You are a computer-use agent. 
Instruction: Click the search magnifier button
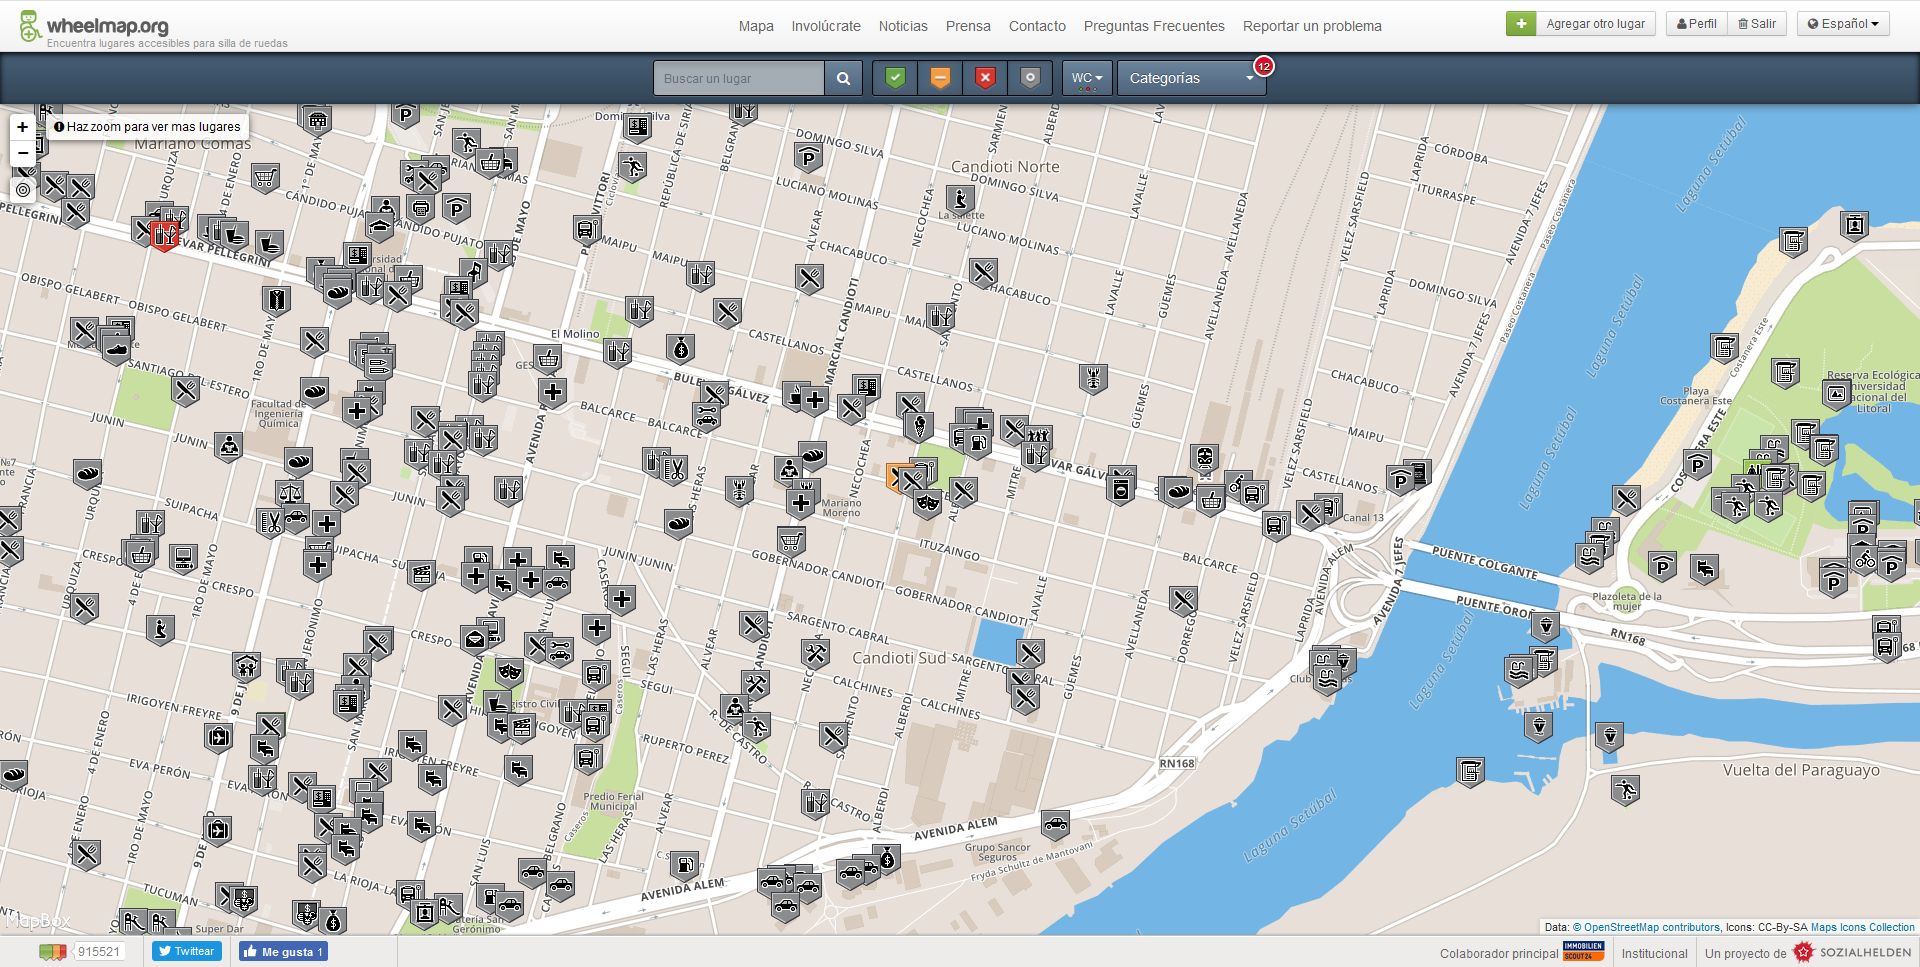[x=843, y=78]
